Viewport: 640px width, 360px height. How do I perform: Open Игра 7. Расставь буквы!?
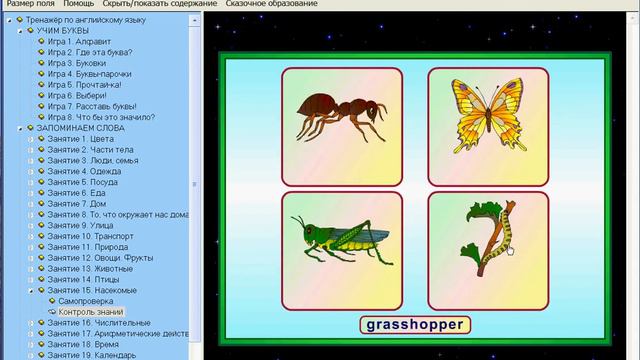(92, 107)
